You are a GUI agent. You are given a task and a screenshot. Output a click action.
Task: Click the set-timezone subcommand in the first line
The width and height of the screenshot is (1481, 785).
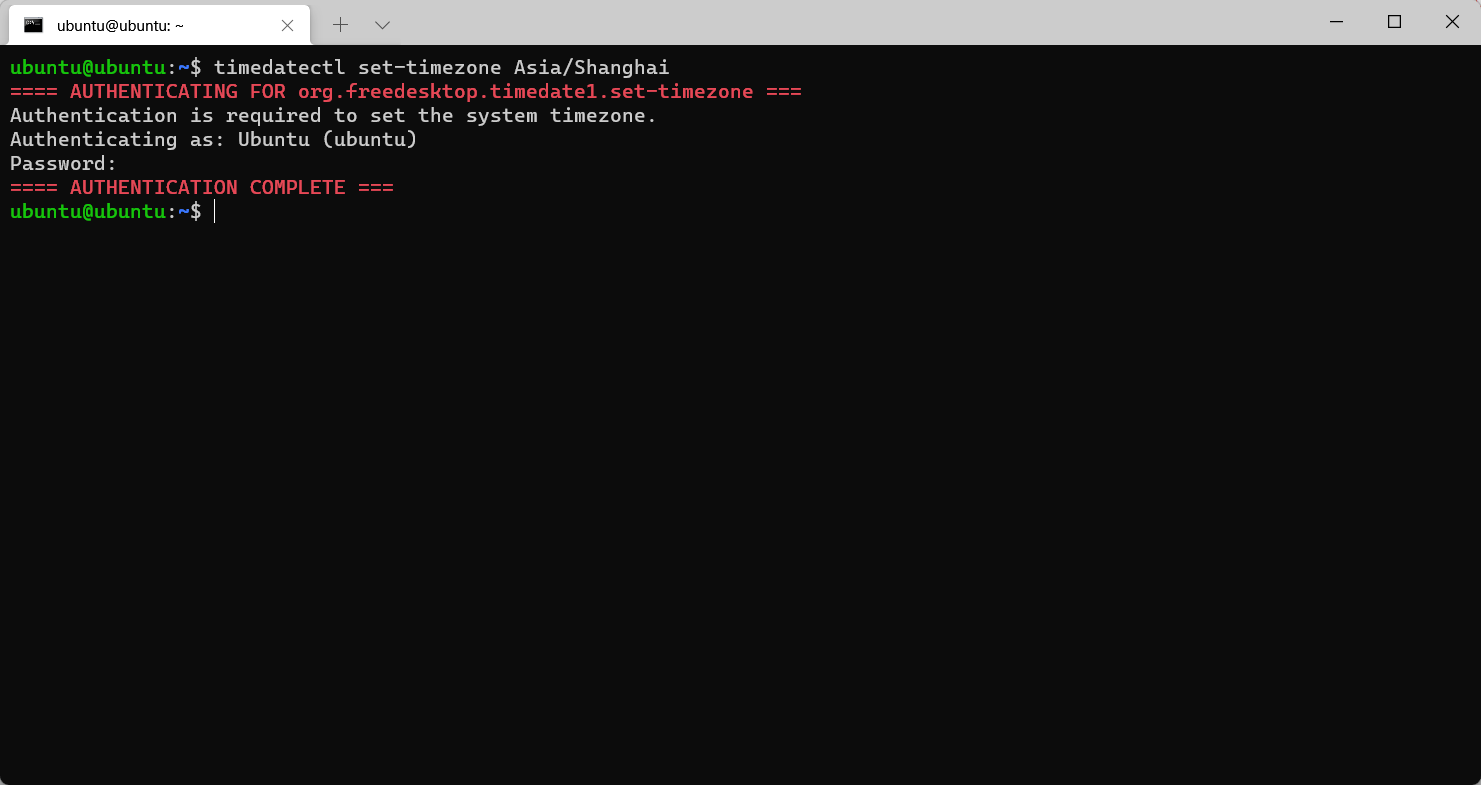coord(429,67)
